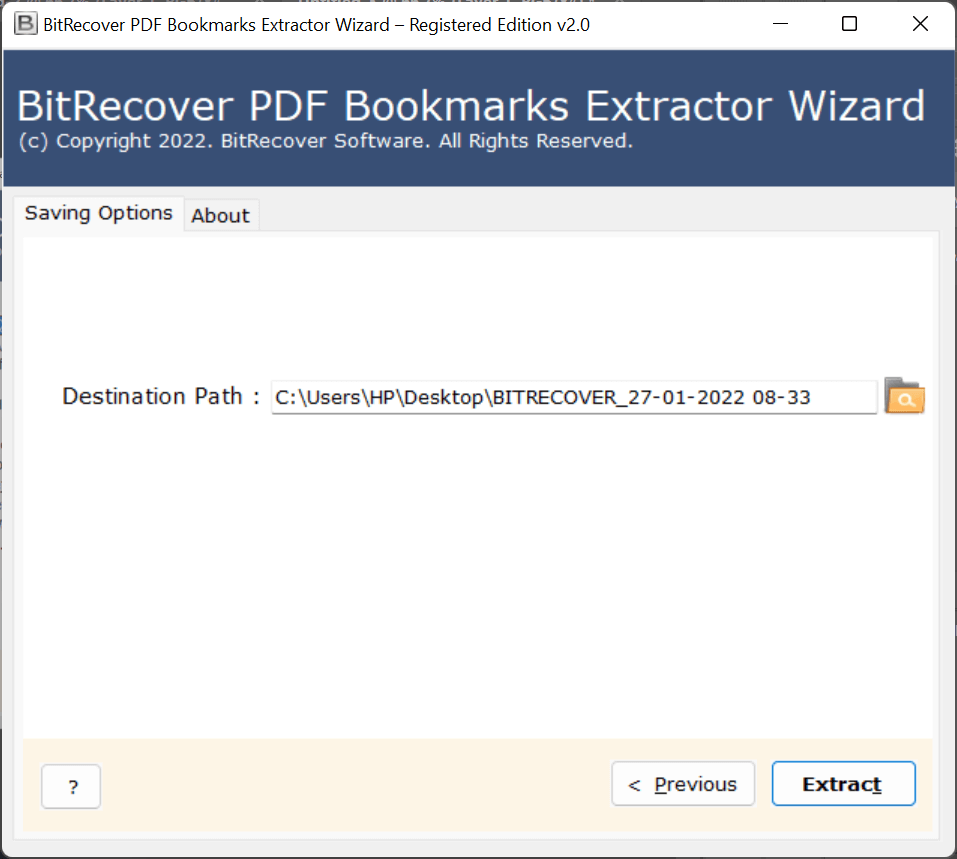Minimize the PDF Bookmarks Extractor window
The height and width of the screenshot is (859, 957).
point(778,25)
